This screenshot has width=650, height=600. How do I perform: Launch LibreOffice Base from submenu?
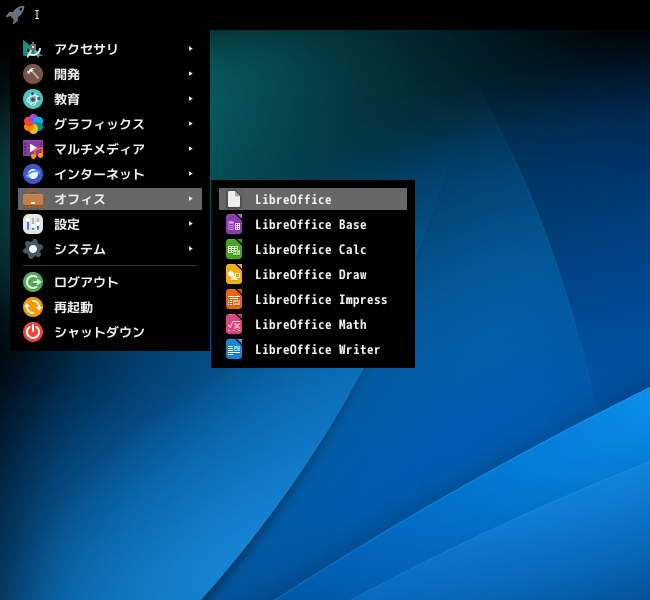point(313,224)
